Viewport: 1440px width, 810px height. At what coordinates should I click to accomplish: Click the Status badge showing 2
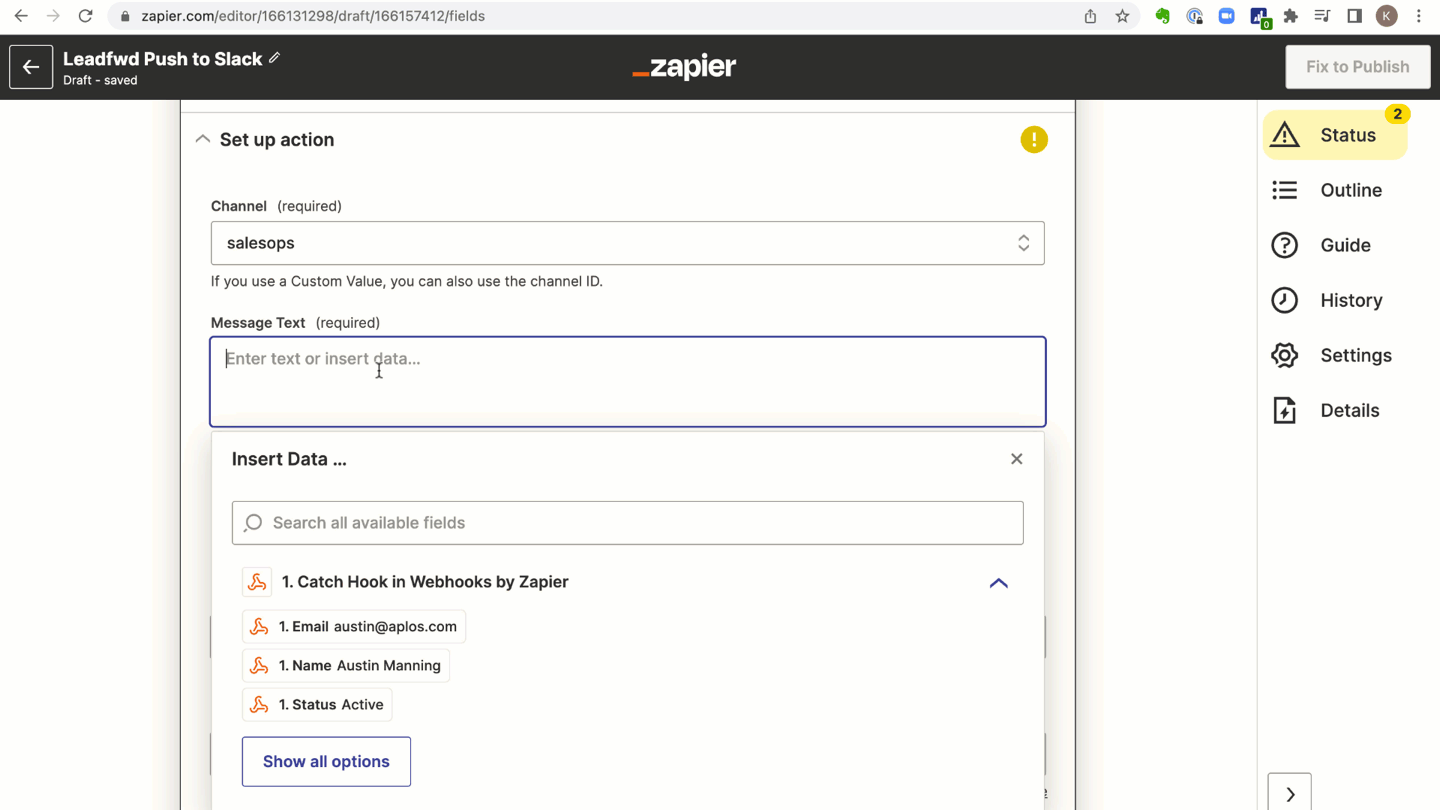point(1397,114)
